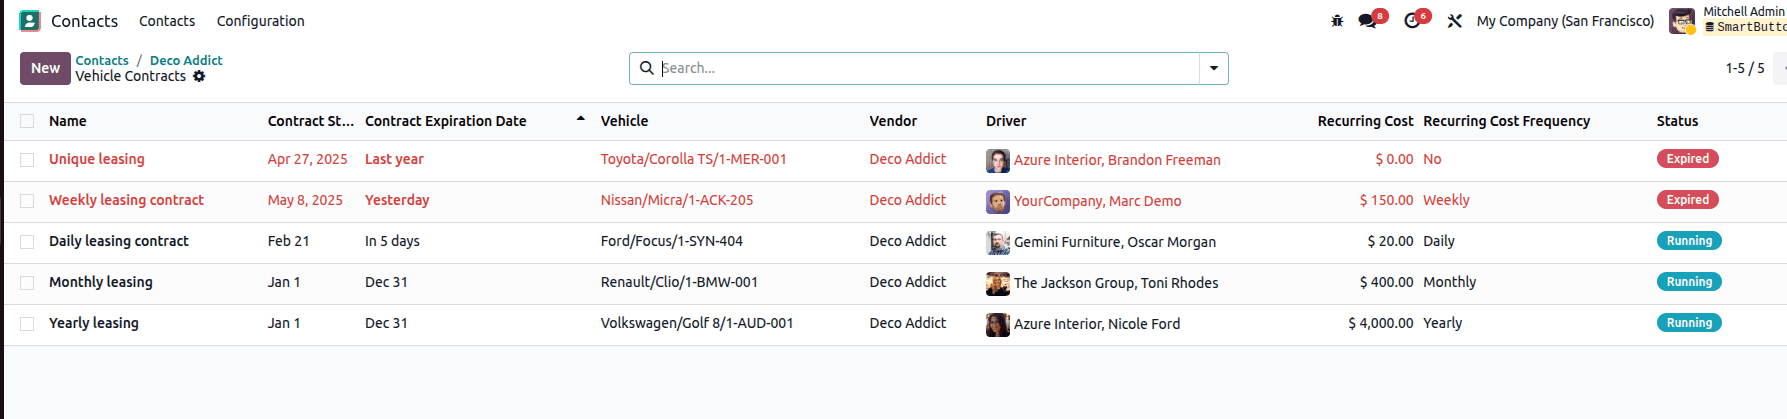This screenshot has height=419, width=1787.
Task: Open the Contacts menu item
Action: (167, 21)
